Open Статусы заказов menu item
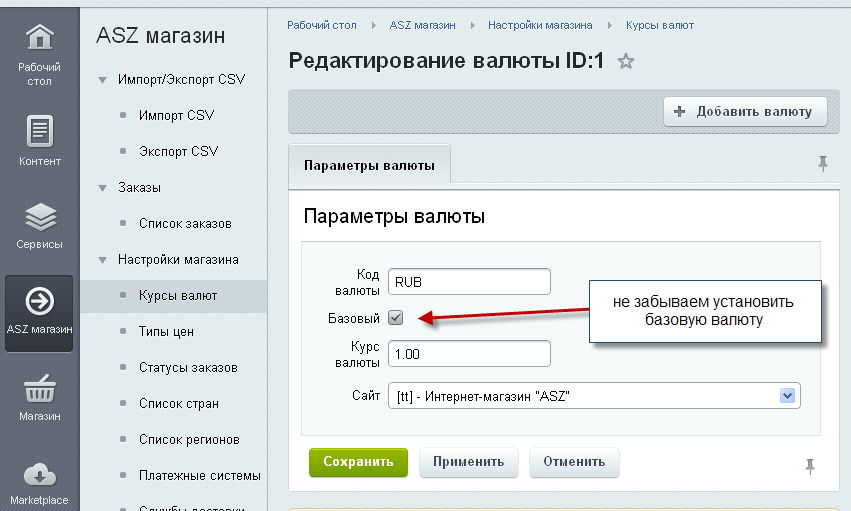This screenshot has height=511, width=851. pos(188,368)
